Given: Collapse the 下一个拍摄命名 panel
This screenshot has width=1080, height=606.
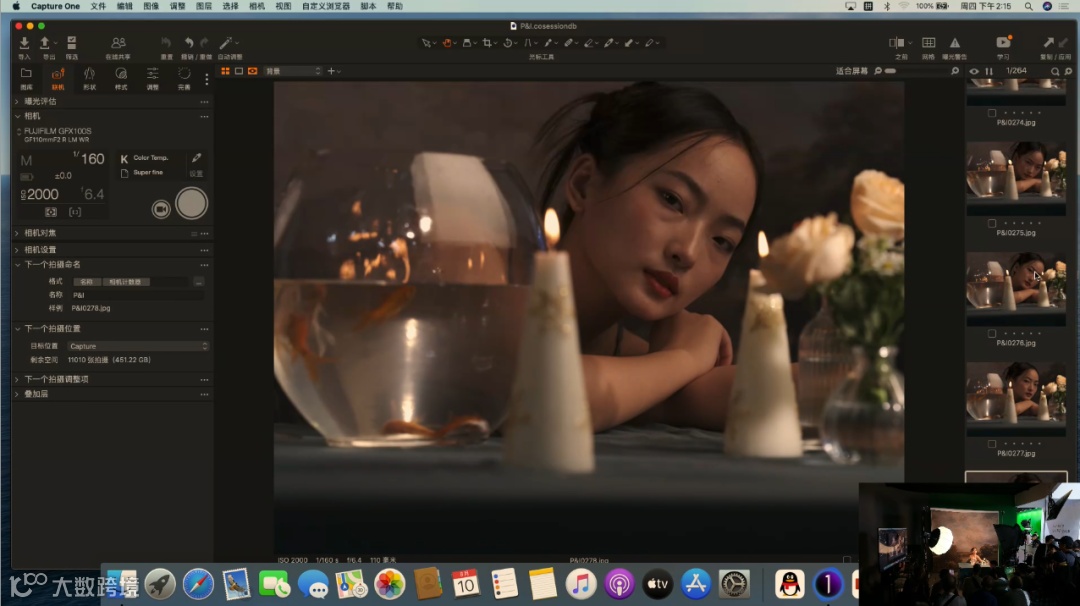Looking at the screenshot, I should click(17, 264).
